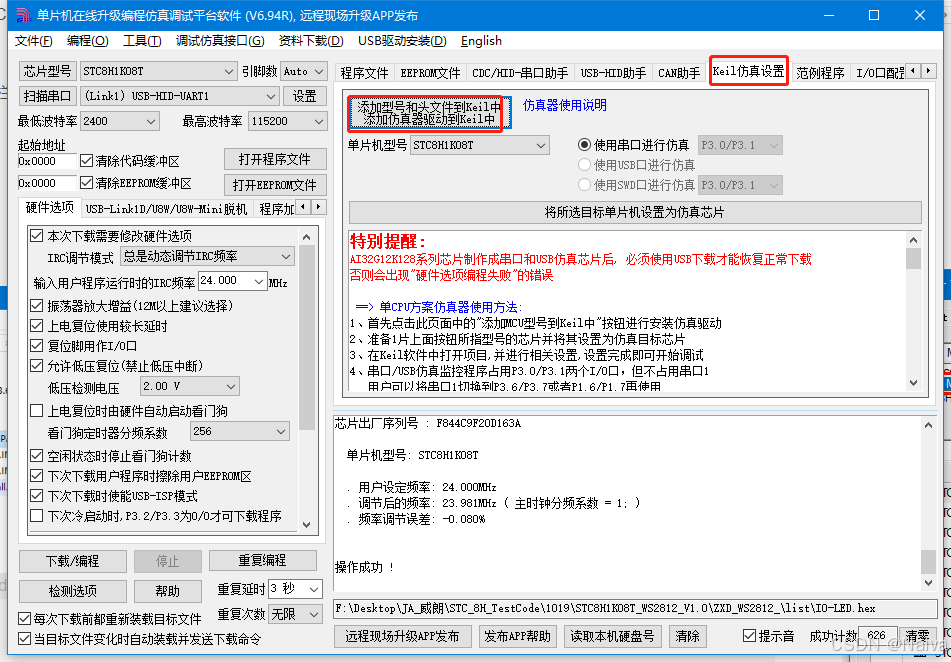Viewport: 951px width, 662px height.
Task: Toggle 空闲状态时停止看门狗计数 checkbox
Action: (x=37, y=456)
